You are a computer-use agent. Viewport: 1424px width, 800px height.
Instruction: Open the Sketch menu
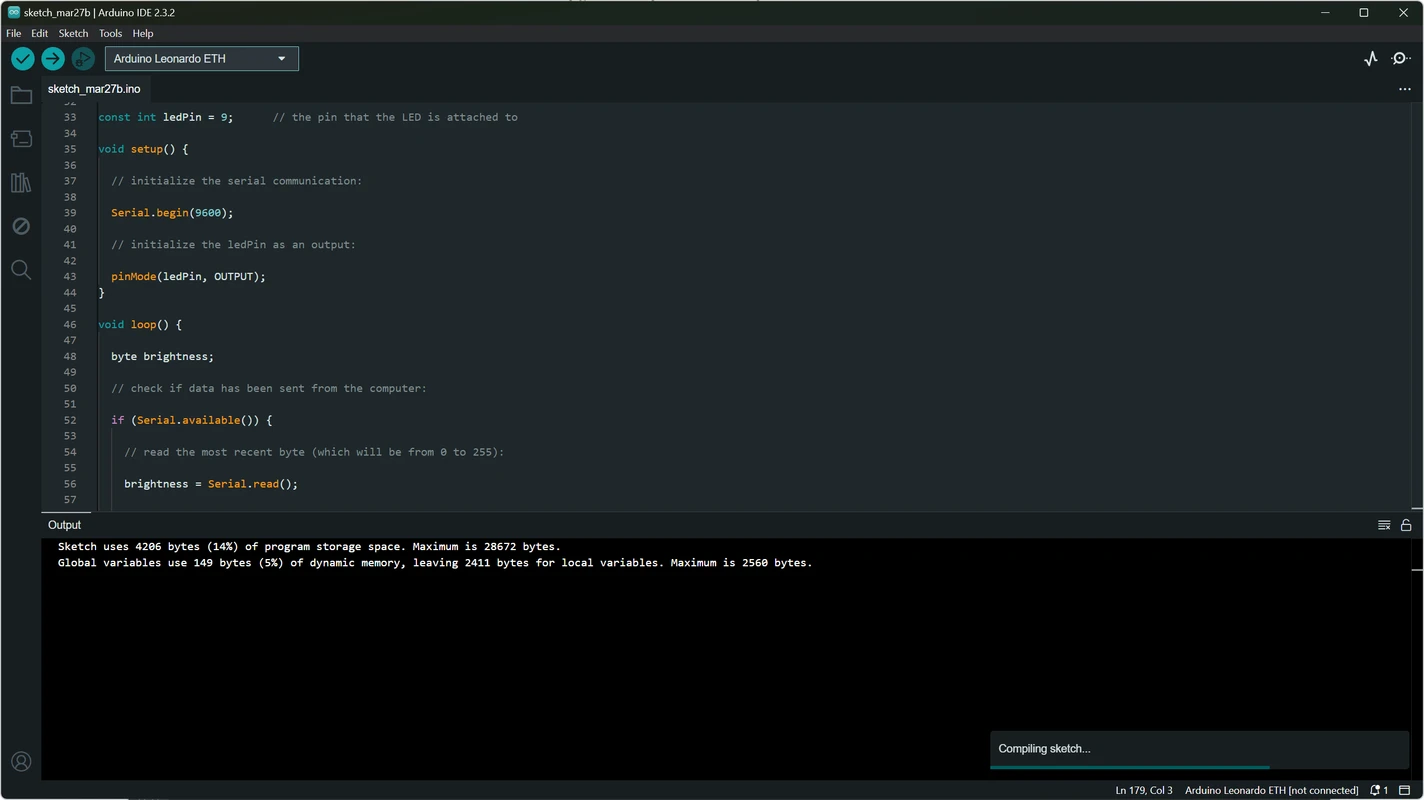point(73,33)
